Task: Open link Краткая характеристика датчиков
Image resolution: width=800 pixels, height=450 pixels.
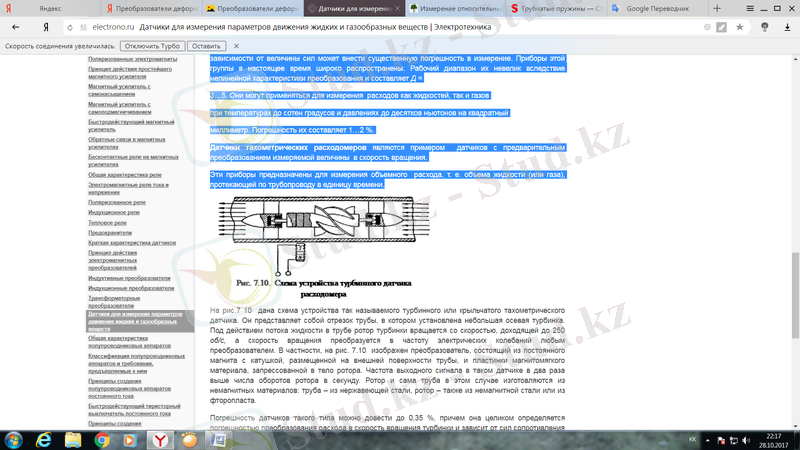Action: pyautogui.click(x=132, y=243)
